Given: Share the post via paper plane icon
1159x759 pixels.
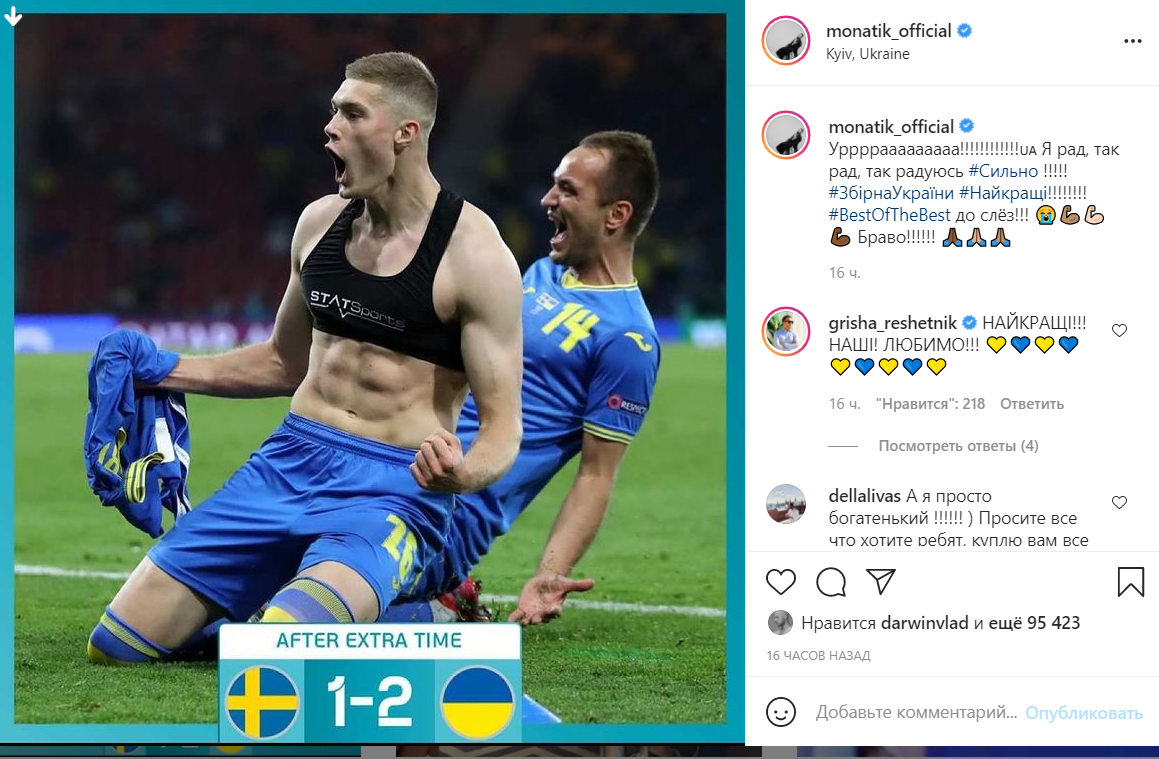Looking at the screenshot, I should 881,582.
